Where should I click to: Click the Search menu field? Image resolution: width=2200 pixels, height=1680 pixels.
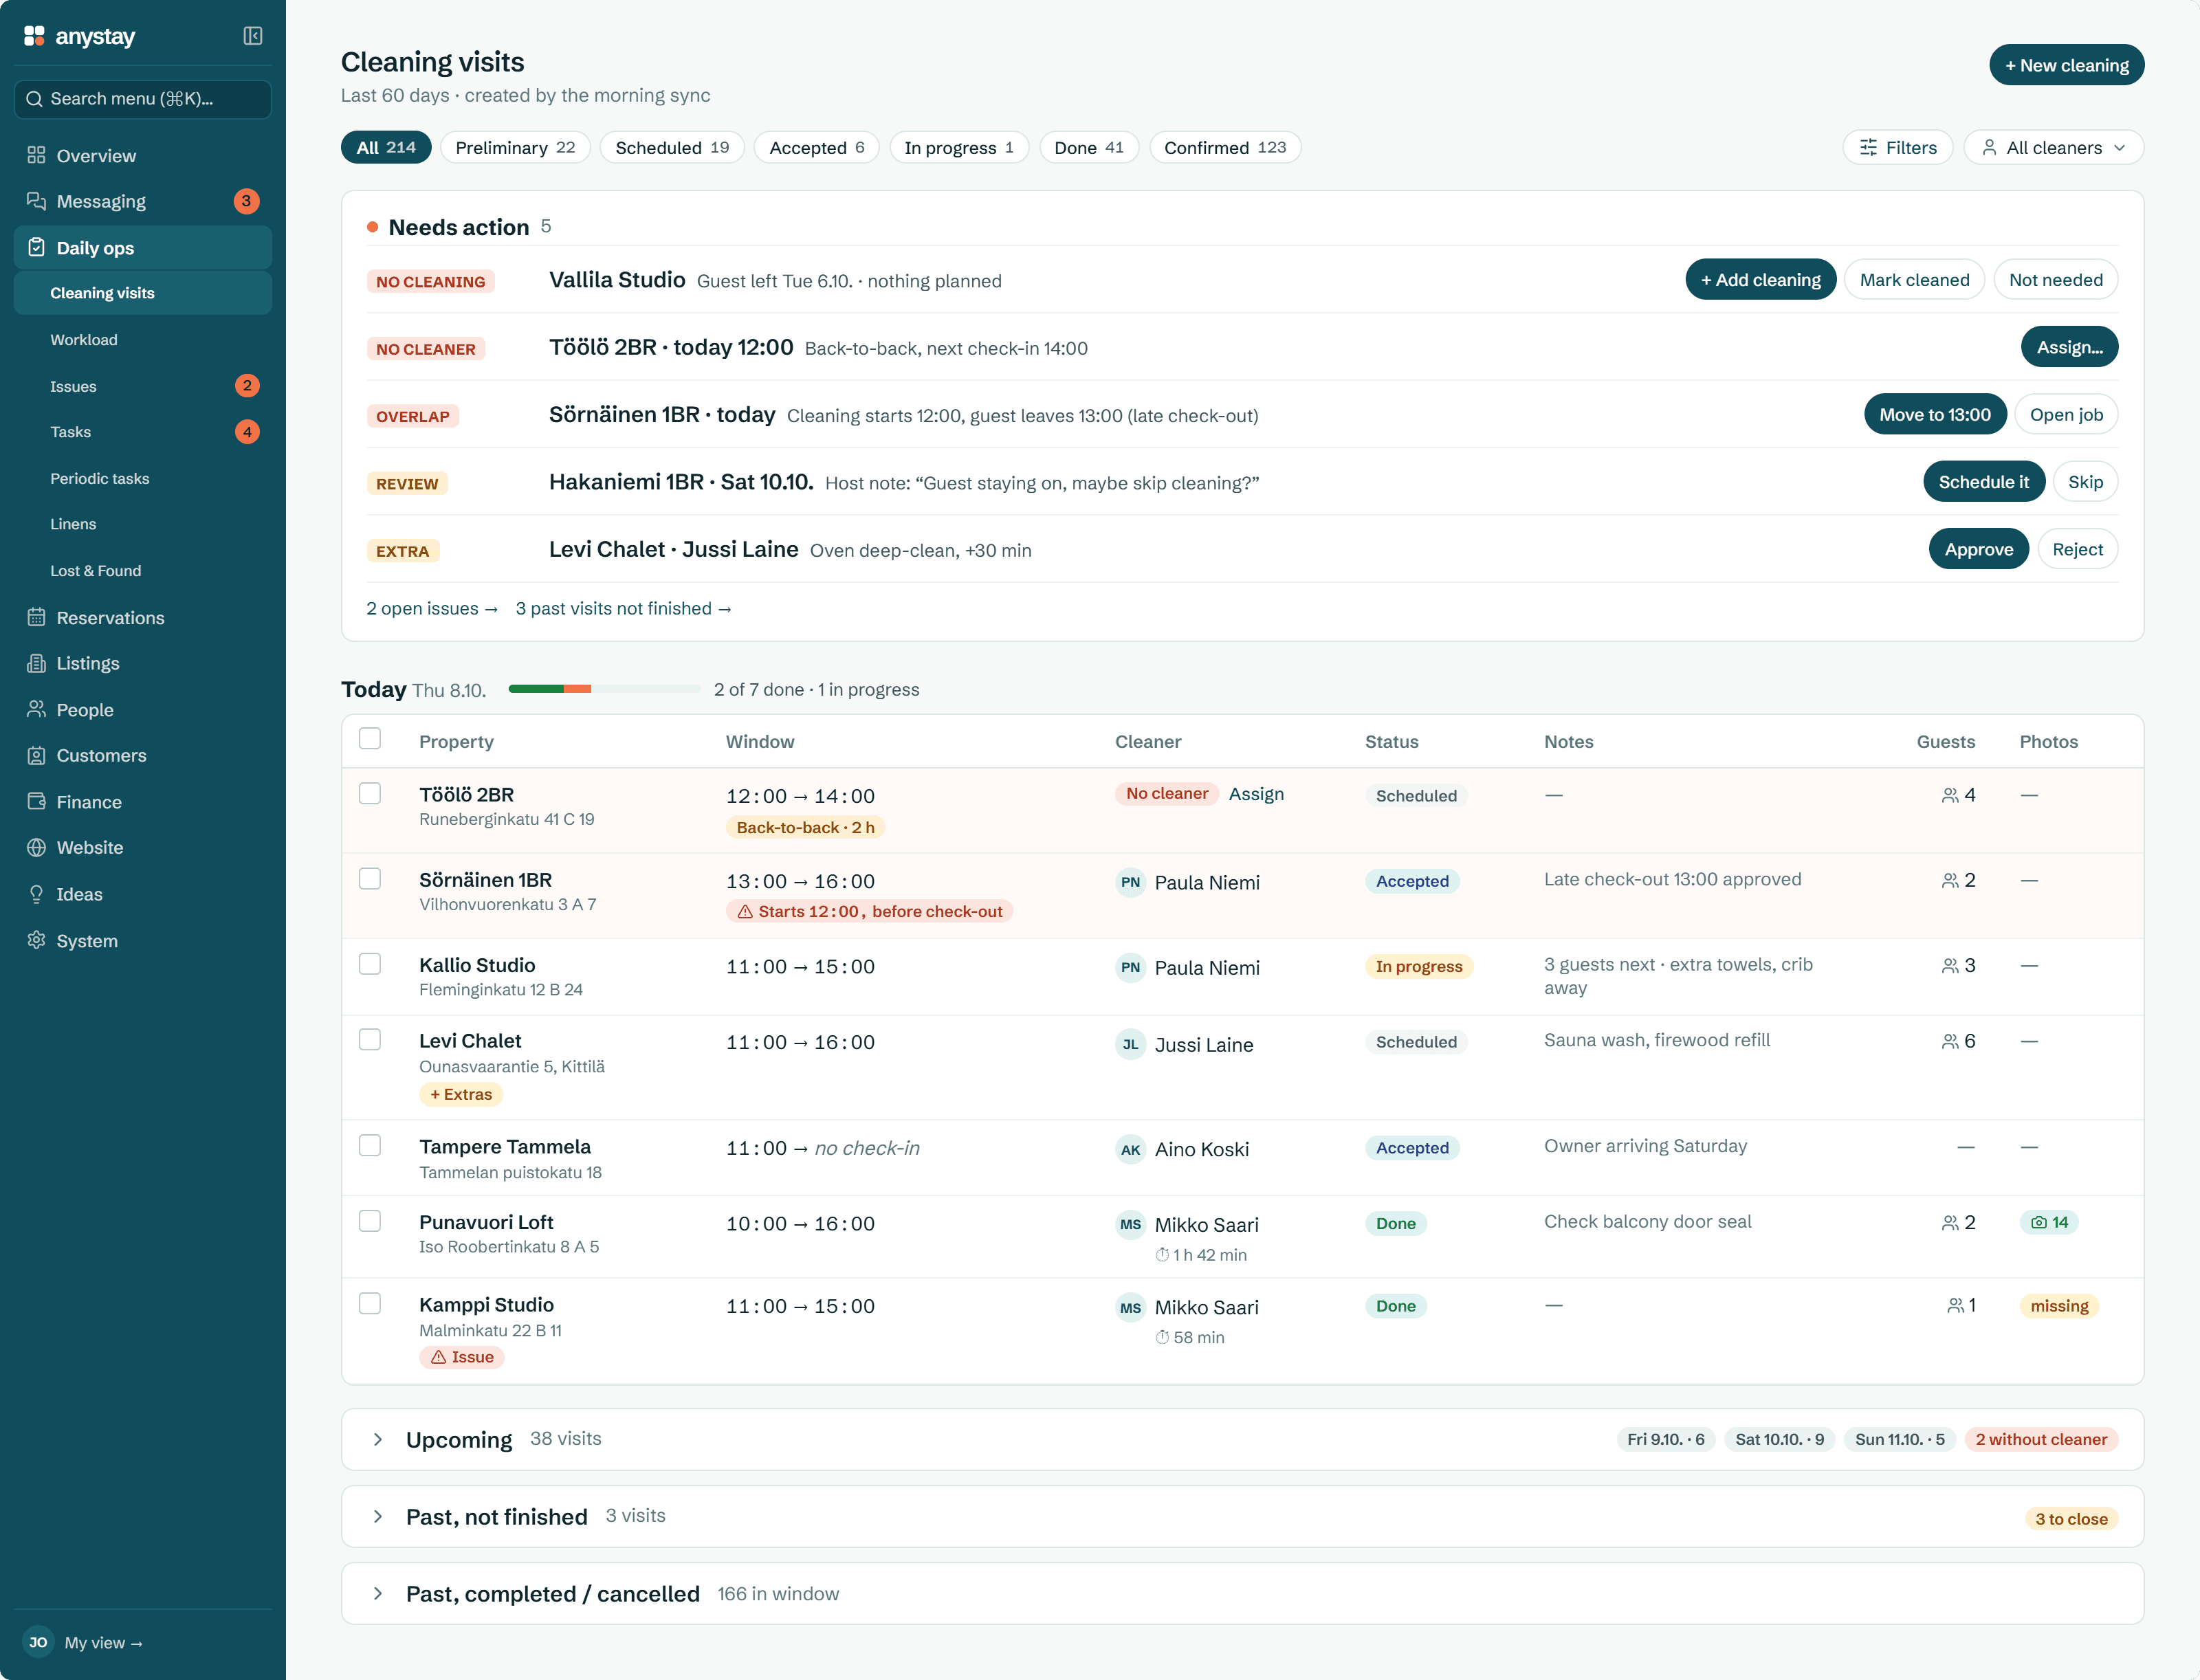(x=143, y=99)
